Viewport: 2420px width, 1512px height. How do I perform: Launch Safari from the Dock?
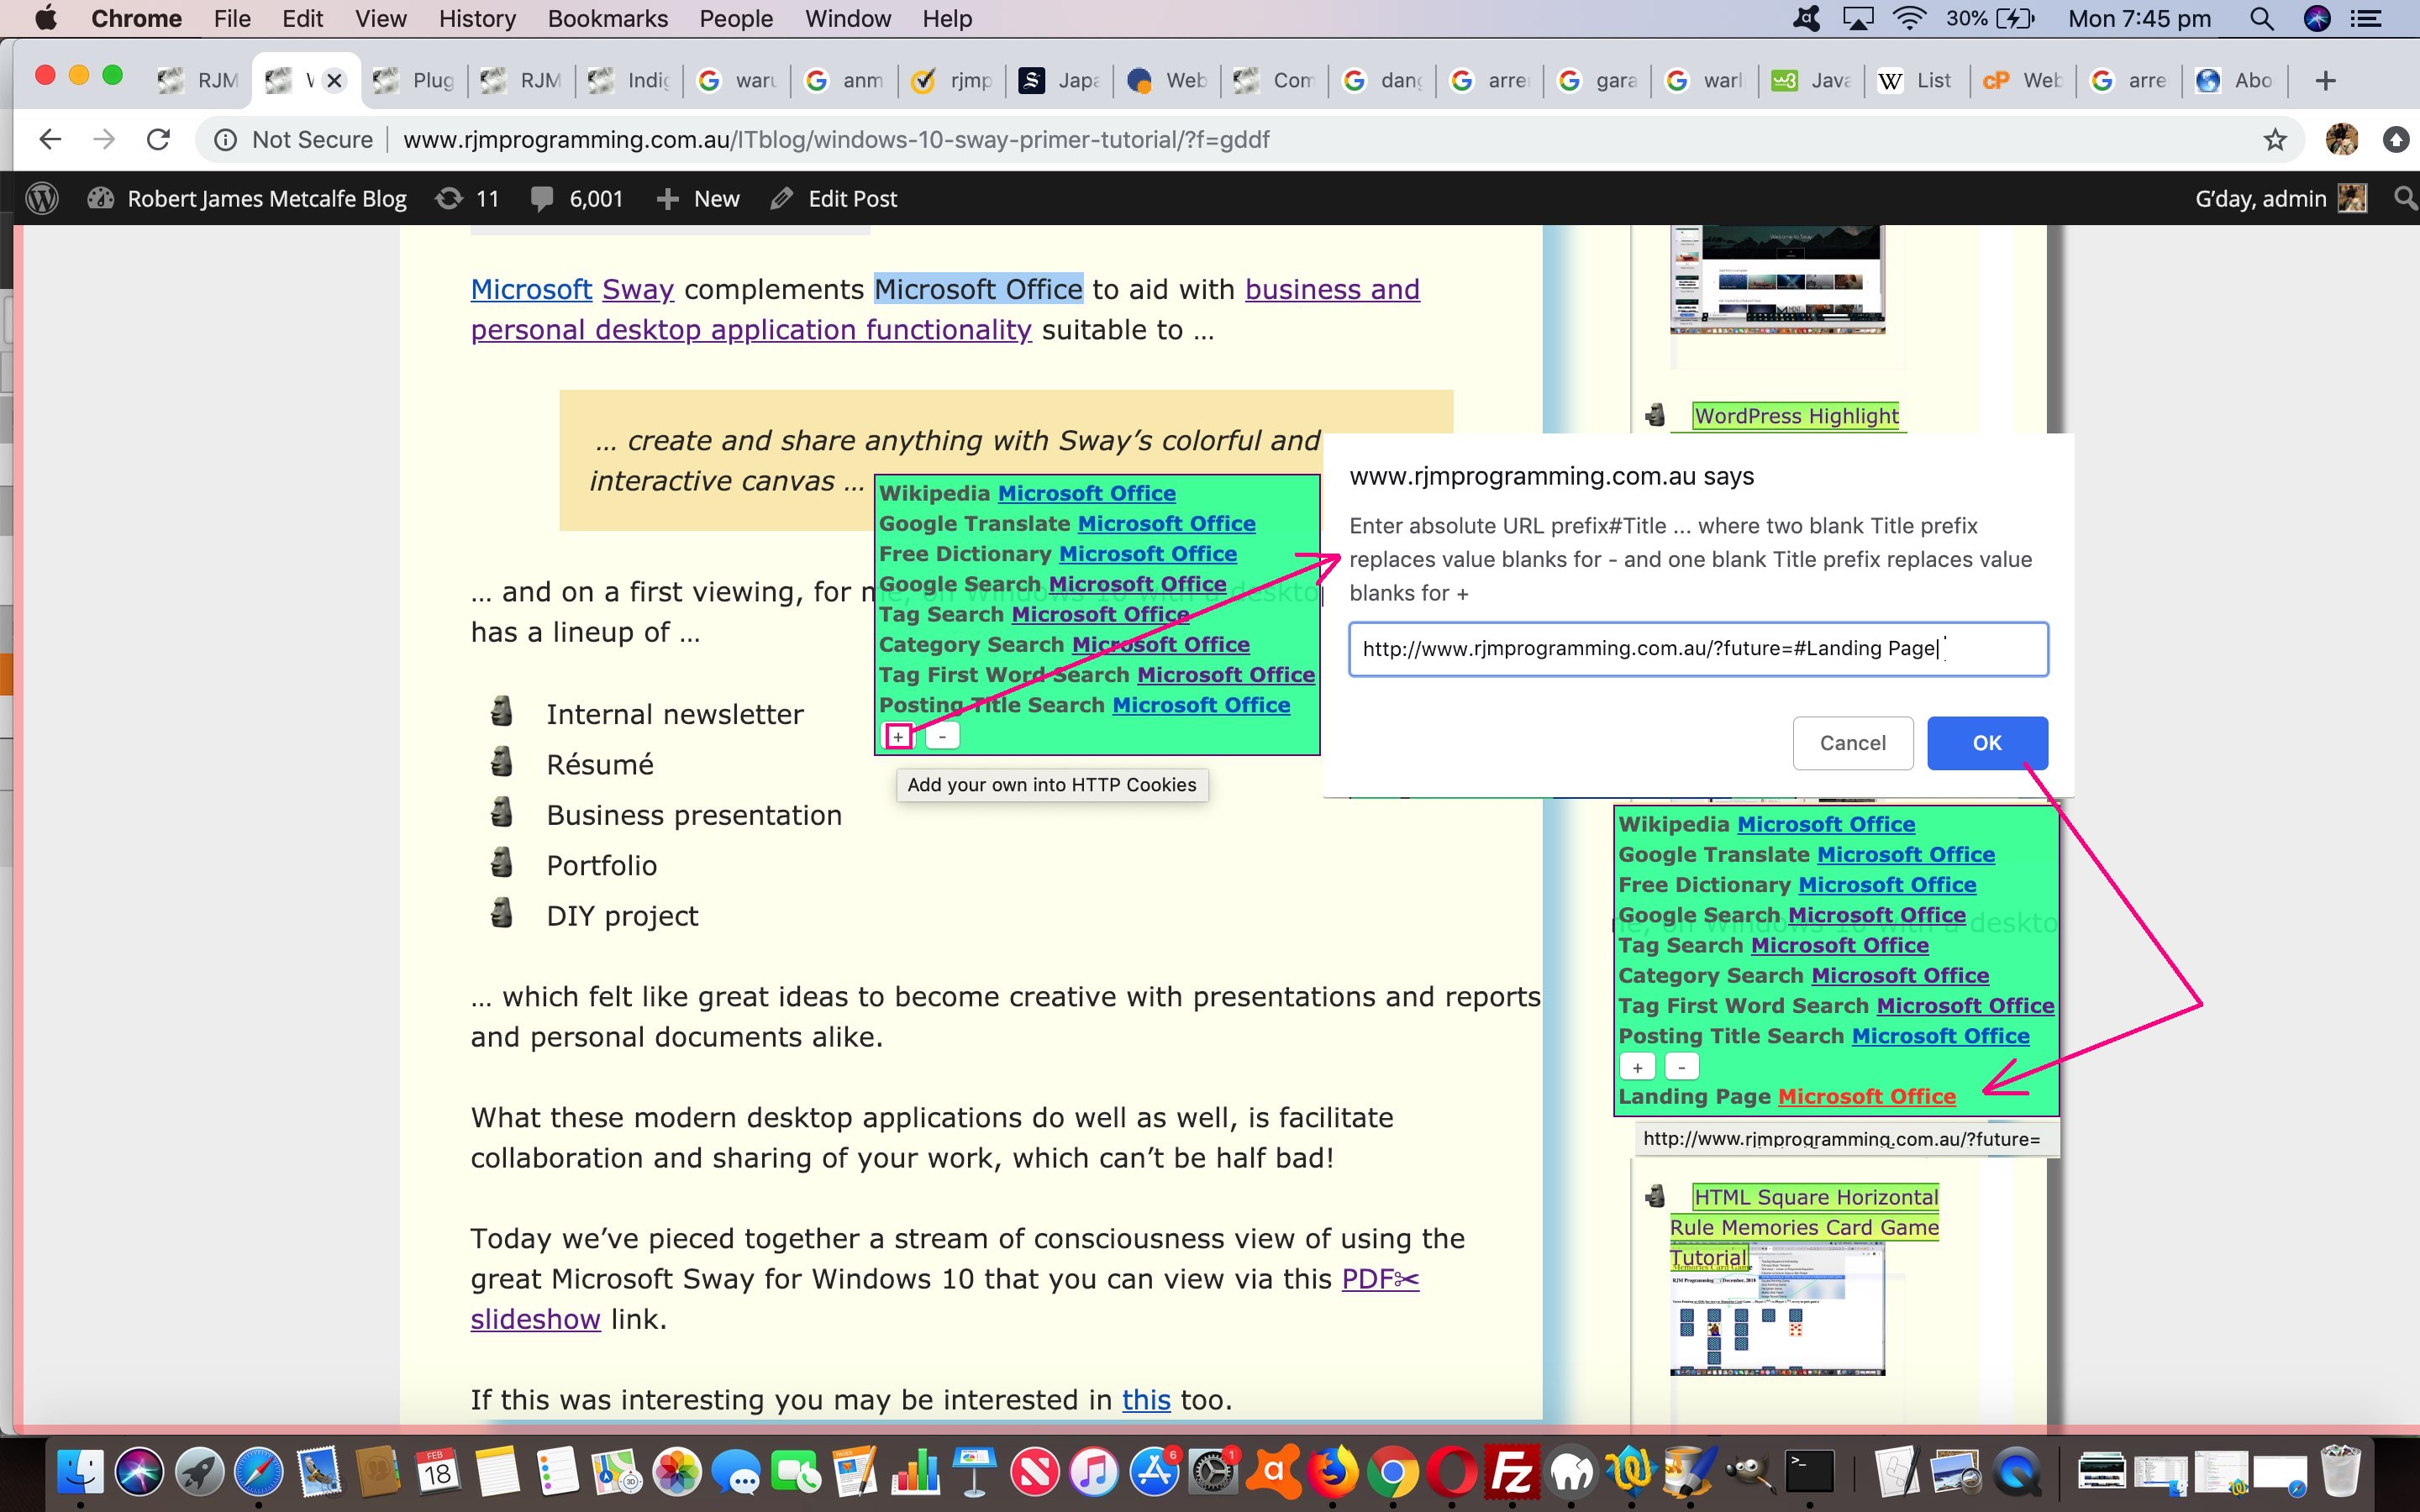point(258,1472)
